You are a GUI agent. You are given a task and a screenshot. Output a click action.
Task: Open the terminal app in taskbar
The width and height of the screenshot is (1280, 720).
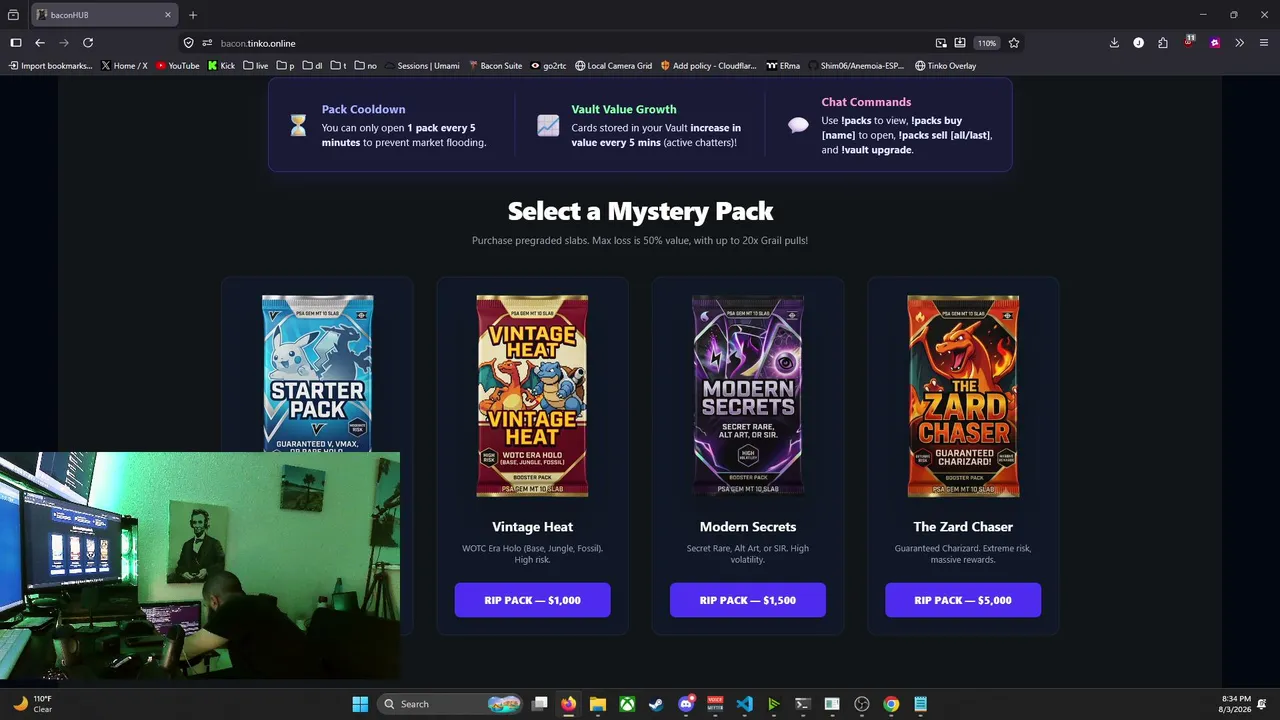pos(802,704)
